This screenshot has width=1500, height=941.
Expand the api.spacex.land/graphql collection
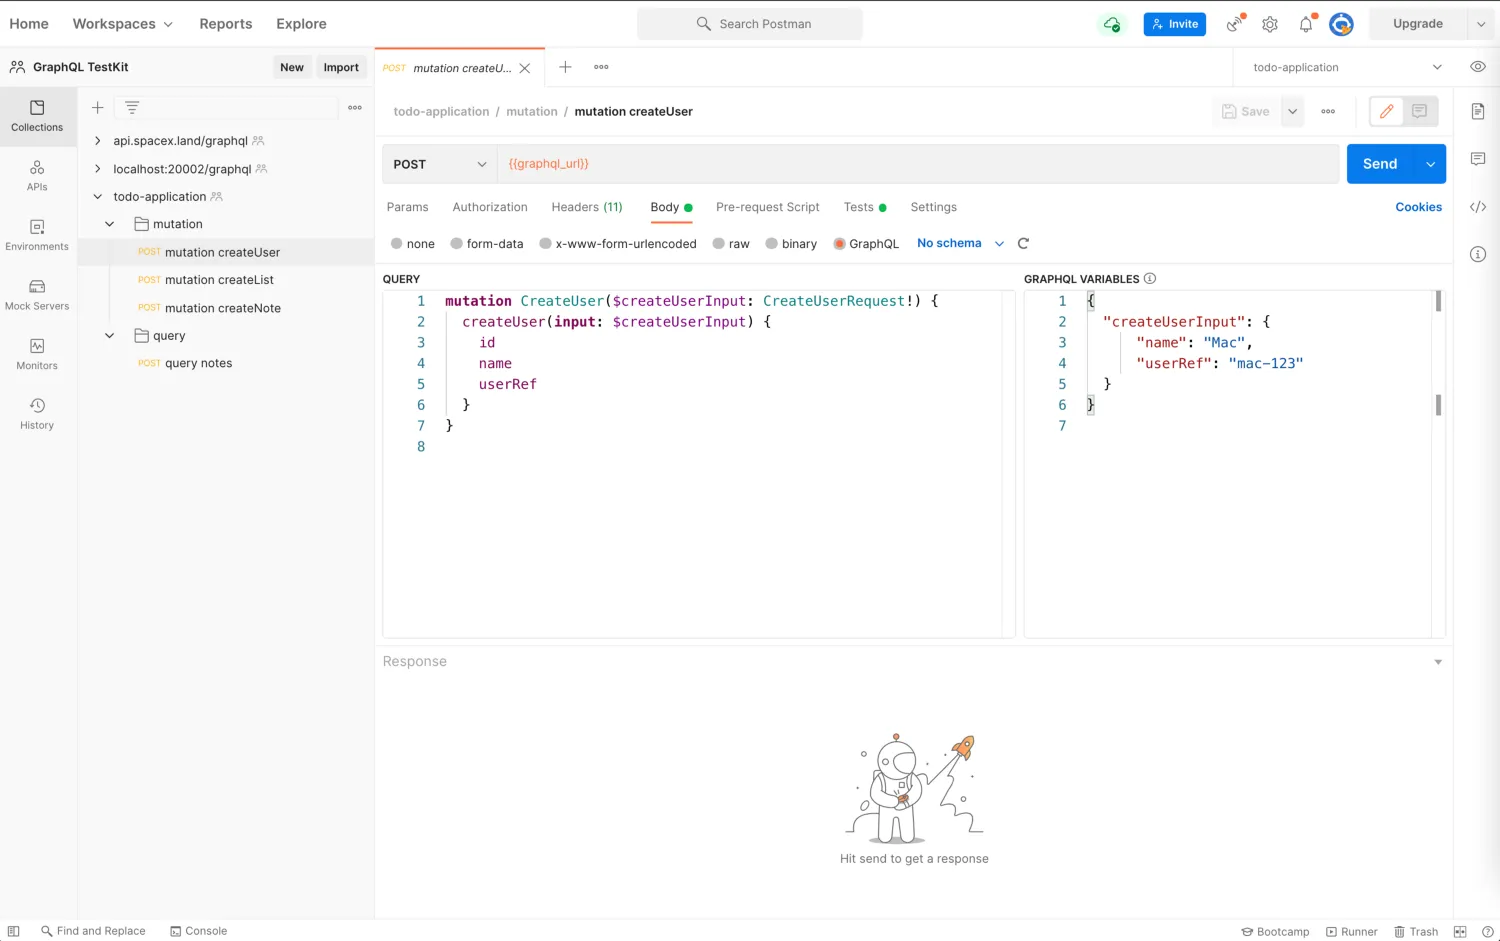click(97, 141)
